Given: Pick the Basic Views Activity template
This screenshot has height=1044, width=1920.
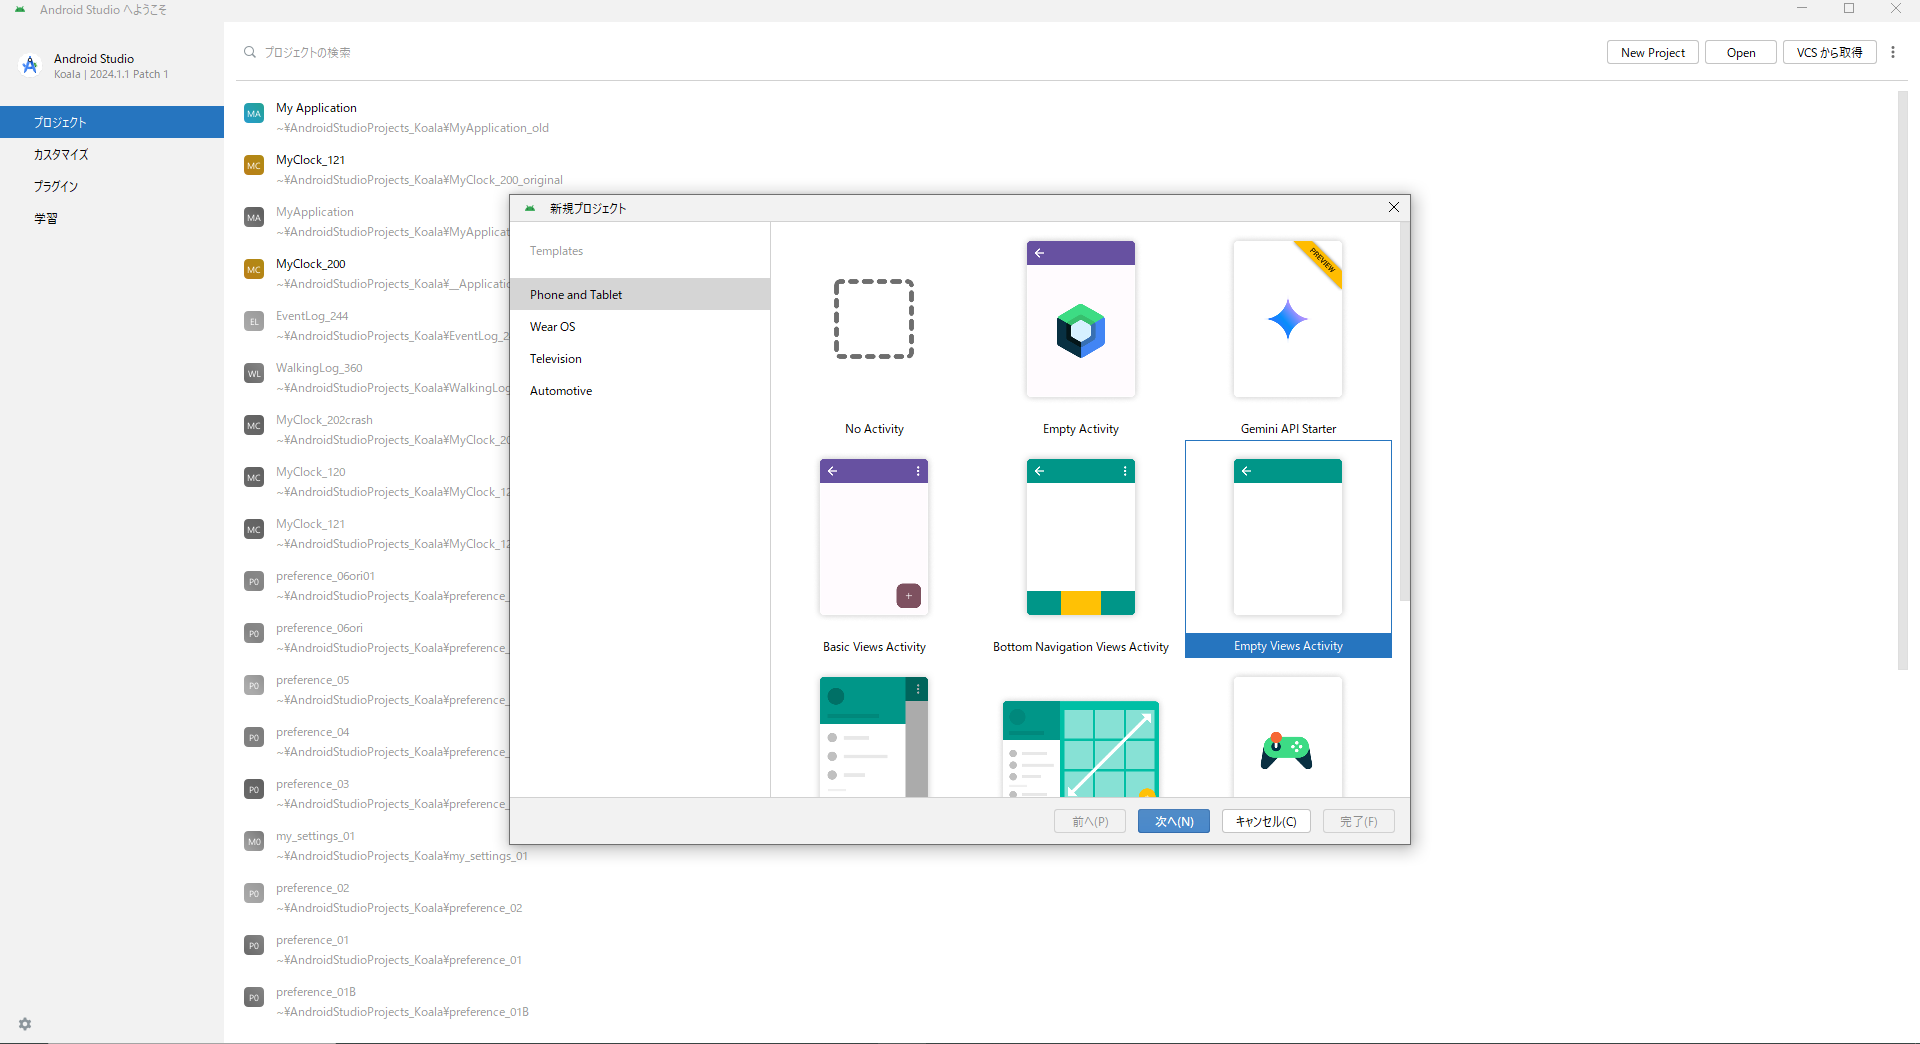Looking at the screenshot, I should [874, 538].
